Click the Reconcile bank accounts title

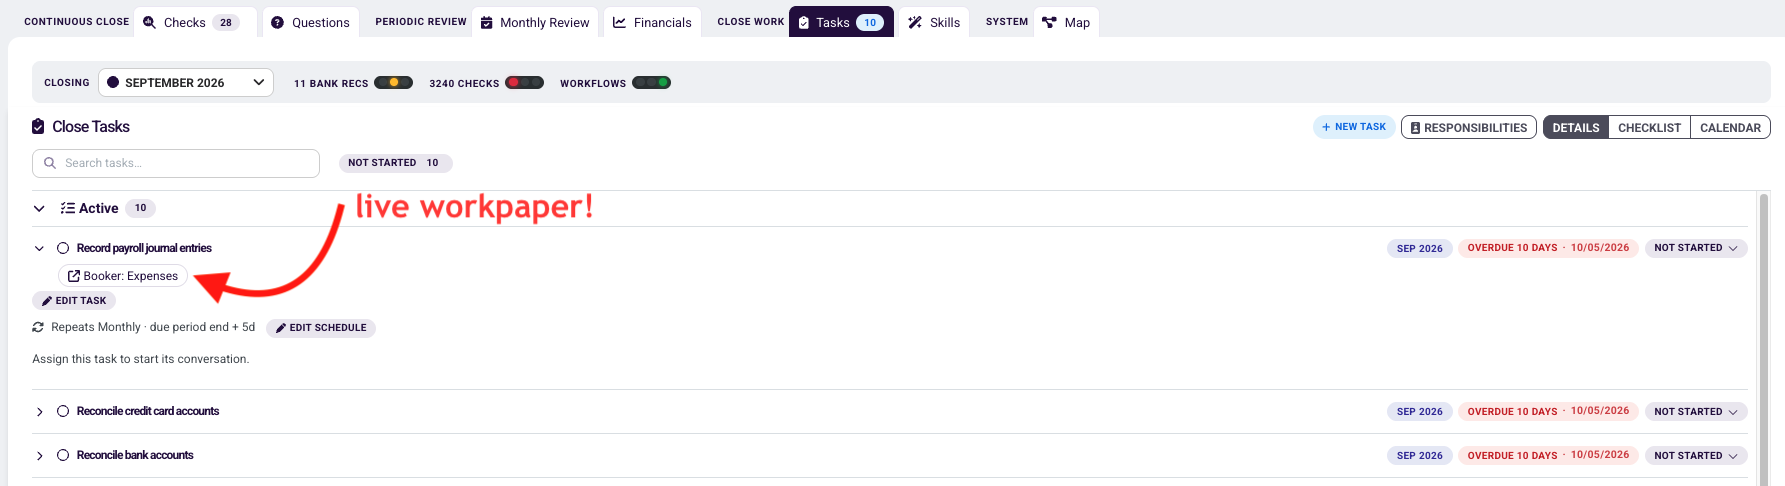tap(135, 455)
